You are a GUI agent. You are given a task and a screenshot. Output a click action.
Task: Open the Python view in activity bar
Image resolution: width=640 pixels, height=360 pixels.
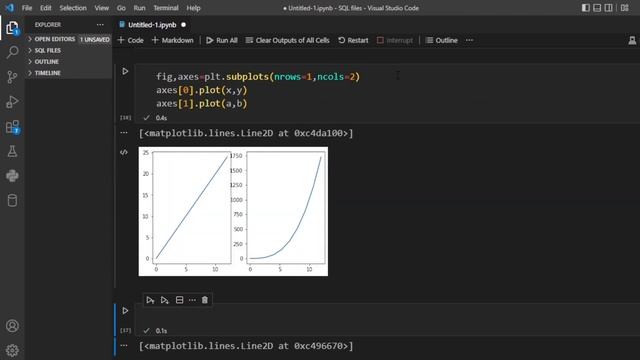click(x=12, y=176)
